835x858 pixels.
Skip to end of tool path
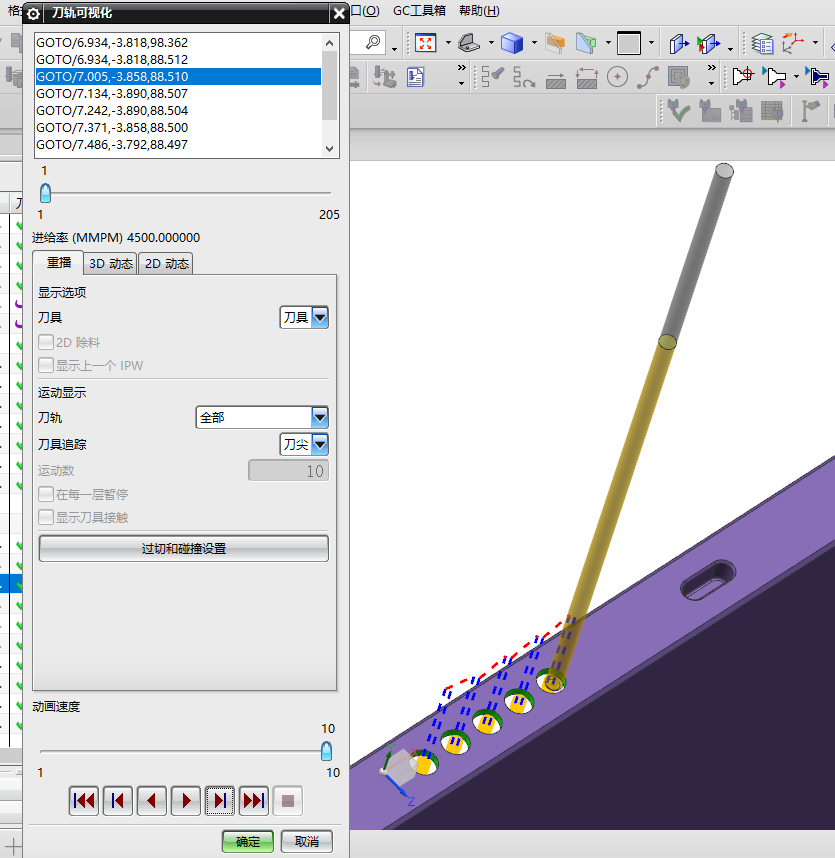coord(254,800)
